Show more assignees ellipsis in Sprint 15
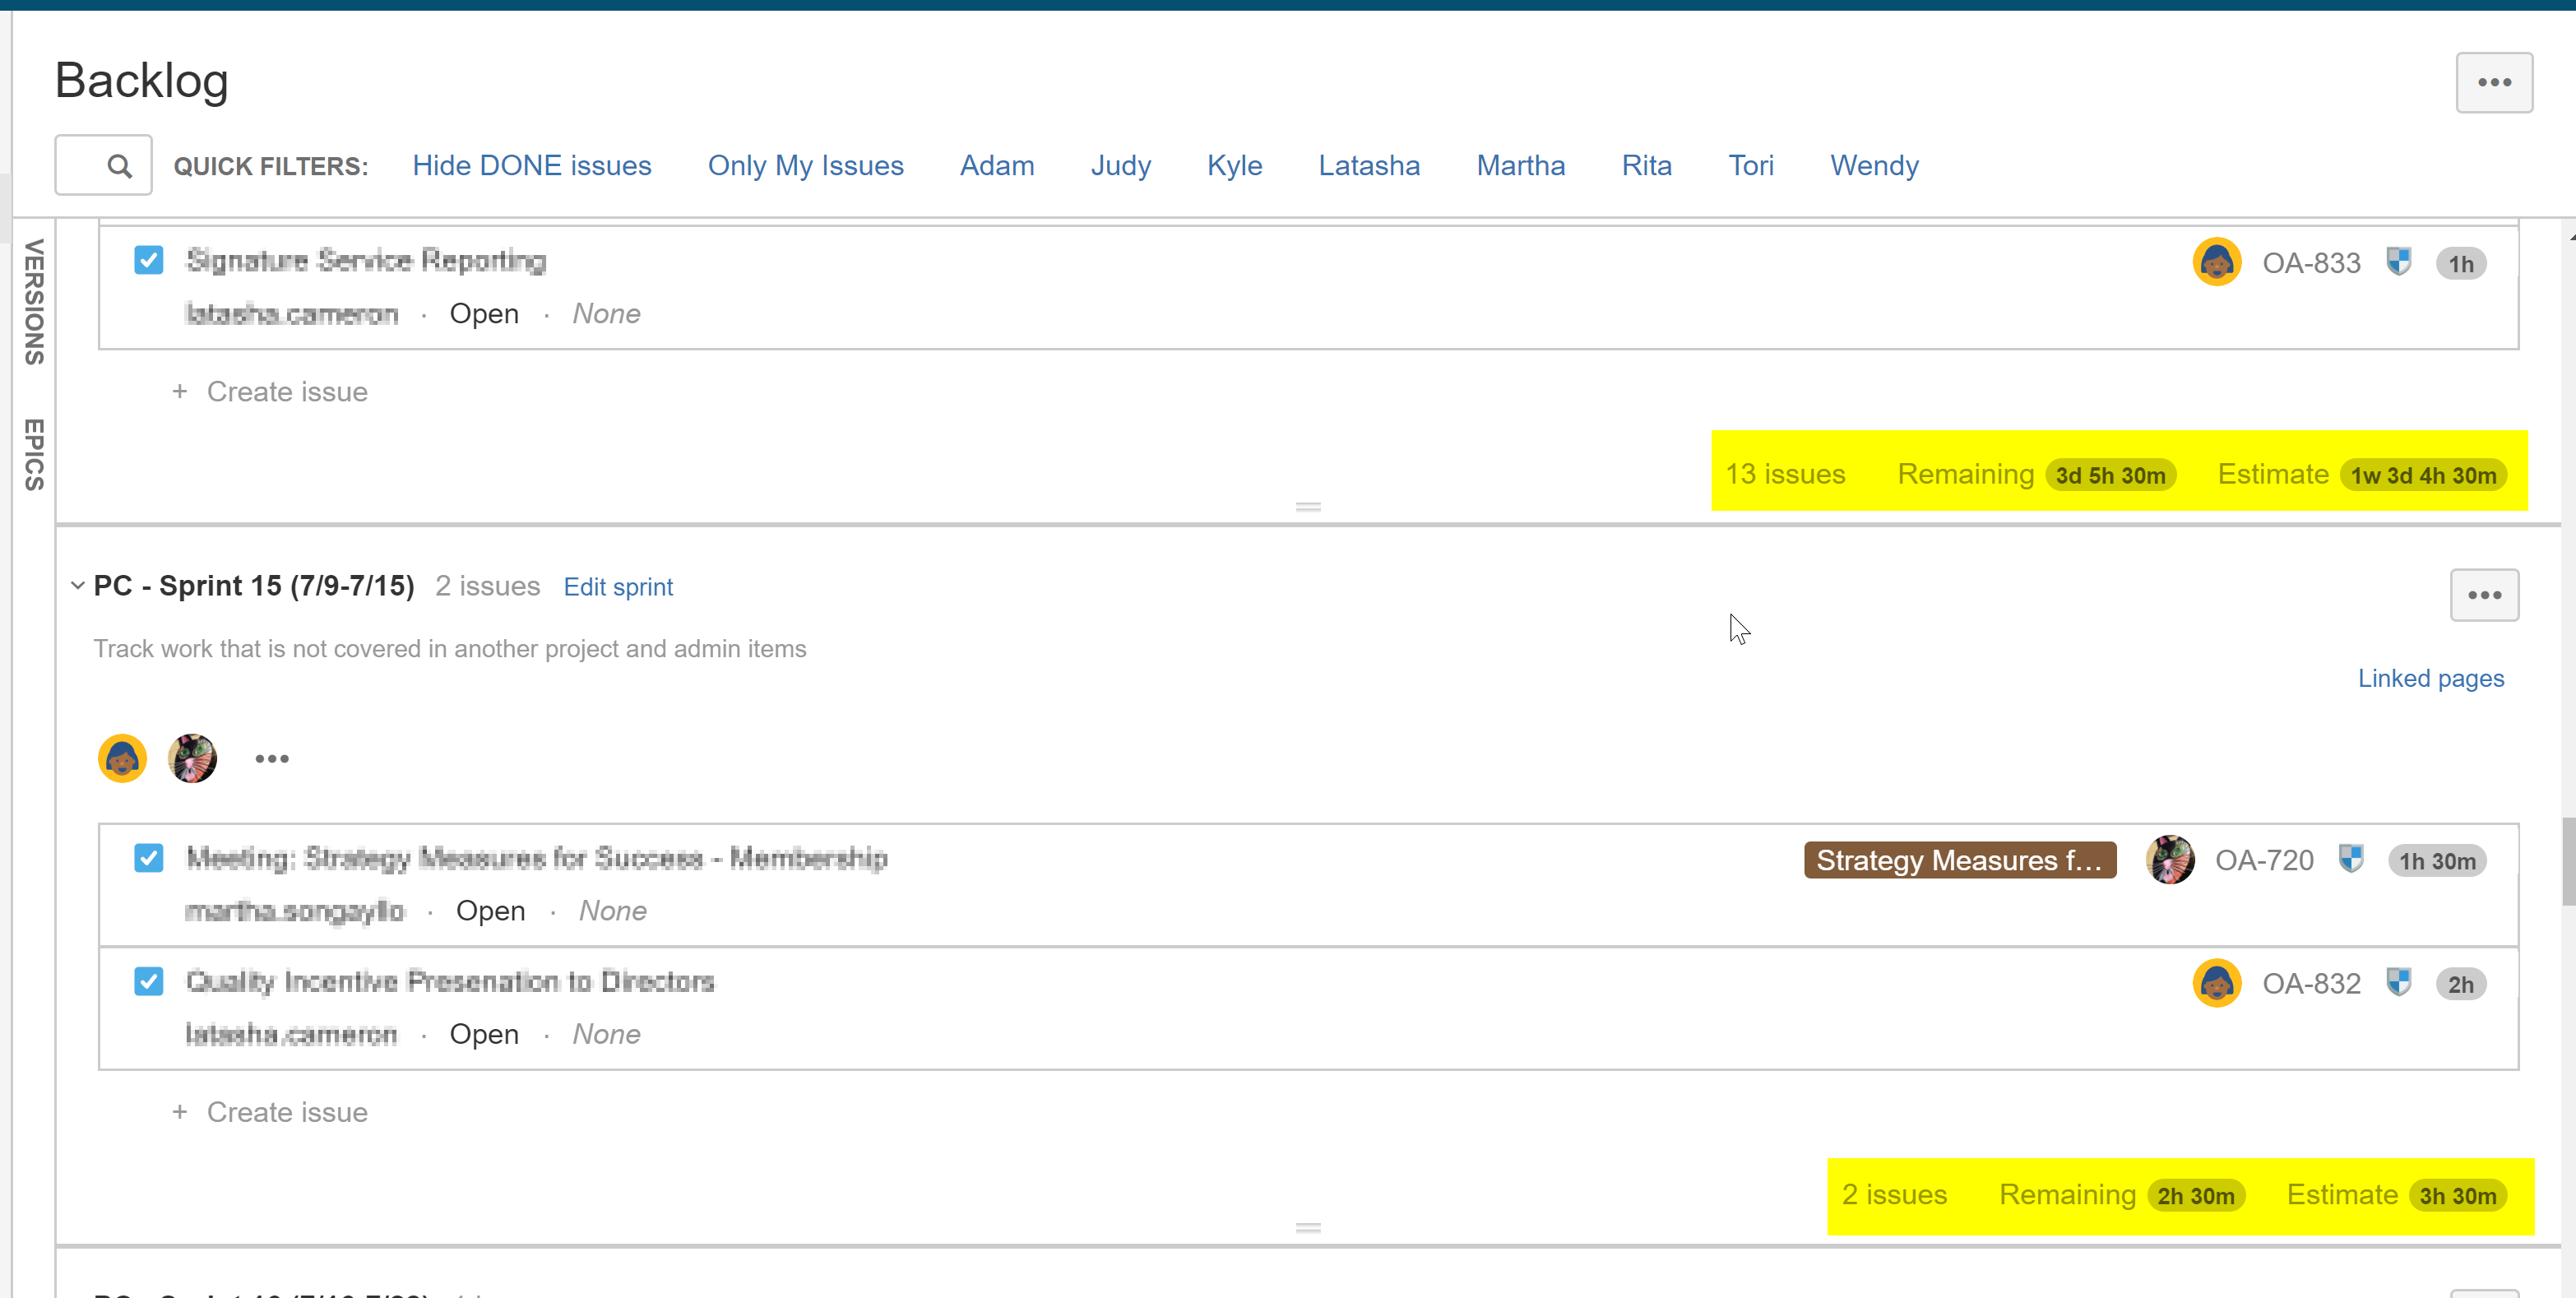This screenshot has width=2576, height=1298. pyautogui.click(x=272, y=759)
